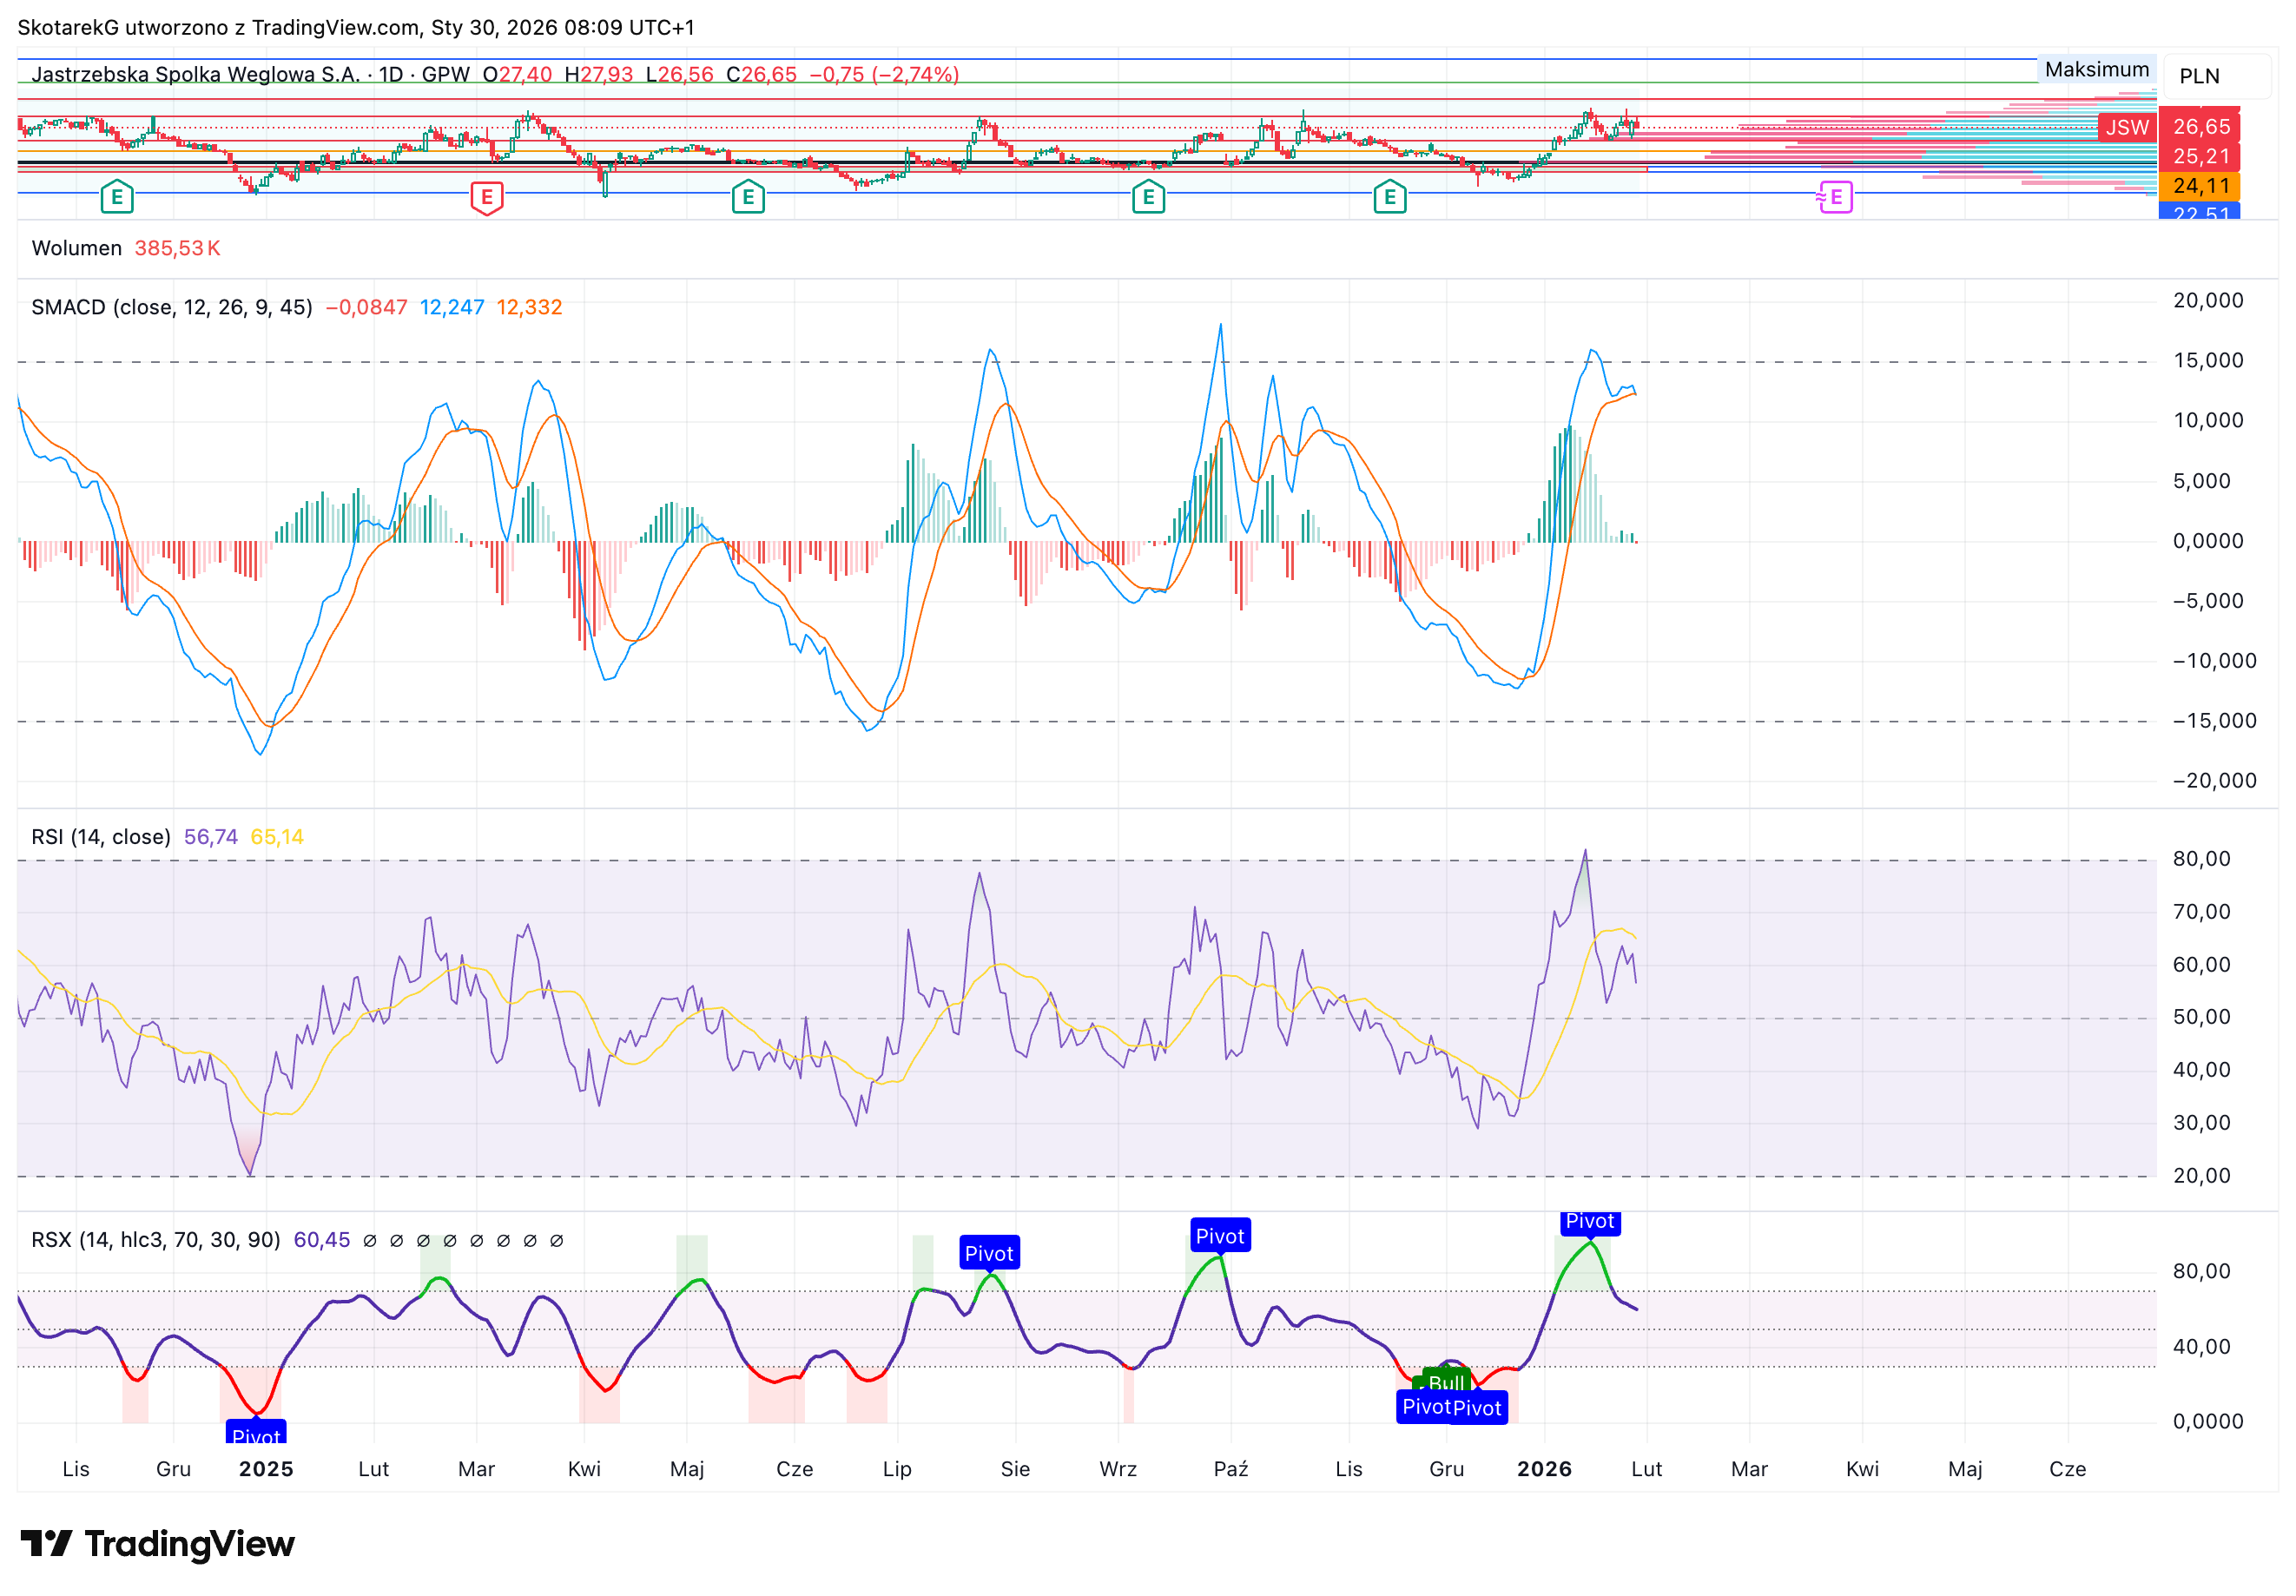Click the −20,000 level on SMACD scale
This screenshot has height=1596, width=2296.
coord(2214,780)
